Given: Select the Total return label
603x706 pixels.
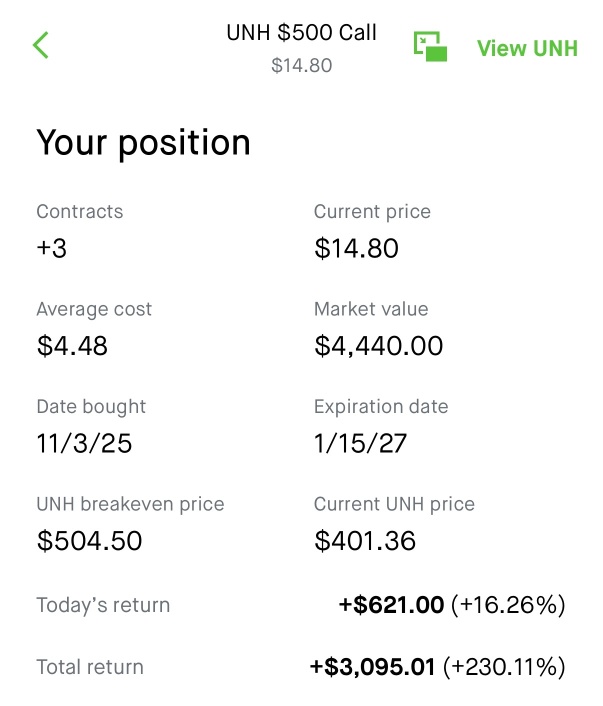Looking at the screenshot, I should pyautogui.click(x=90, y=667).
